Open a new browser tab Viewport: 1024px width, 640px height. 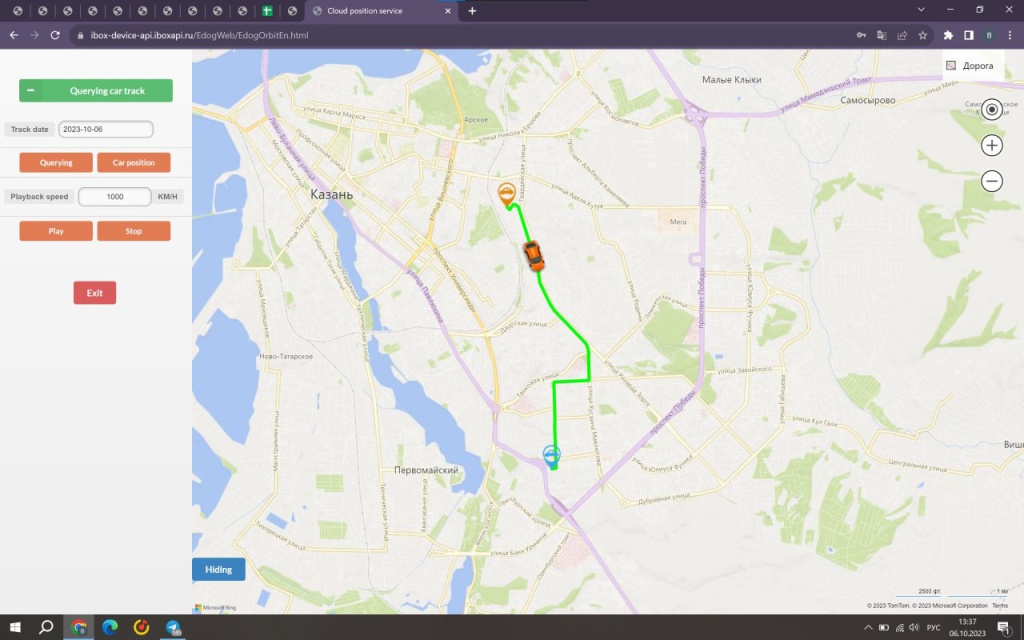472,11
